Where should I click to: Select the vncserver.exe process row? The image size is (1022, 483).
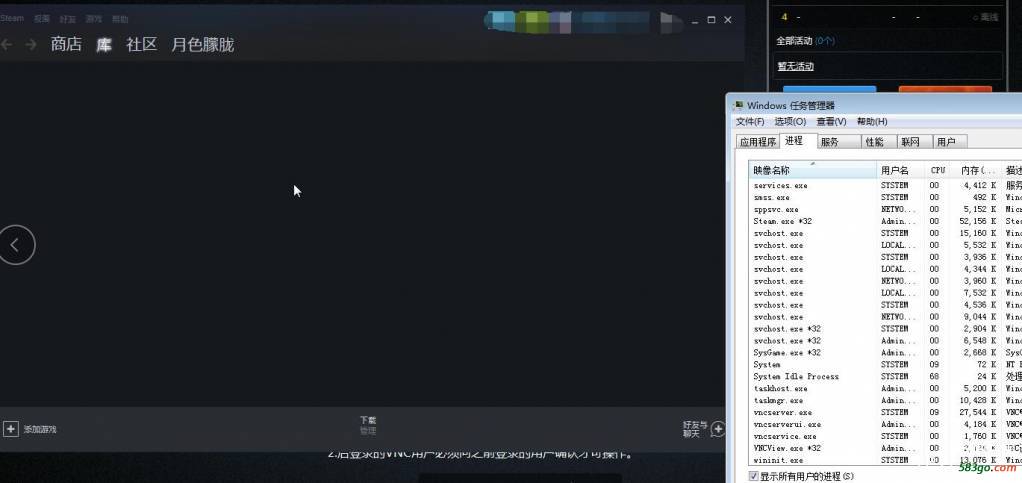885,413
